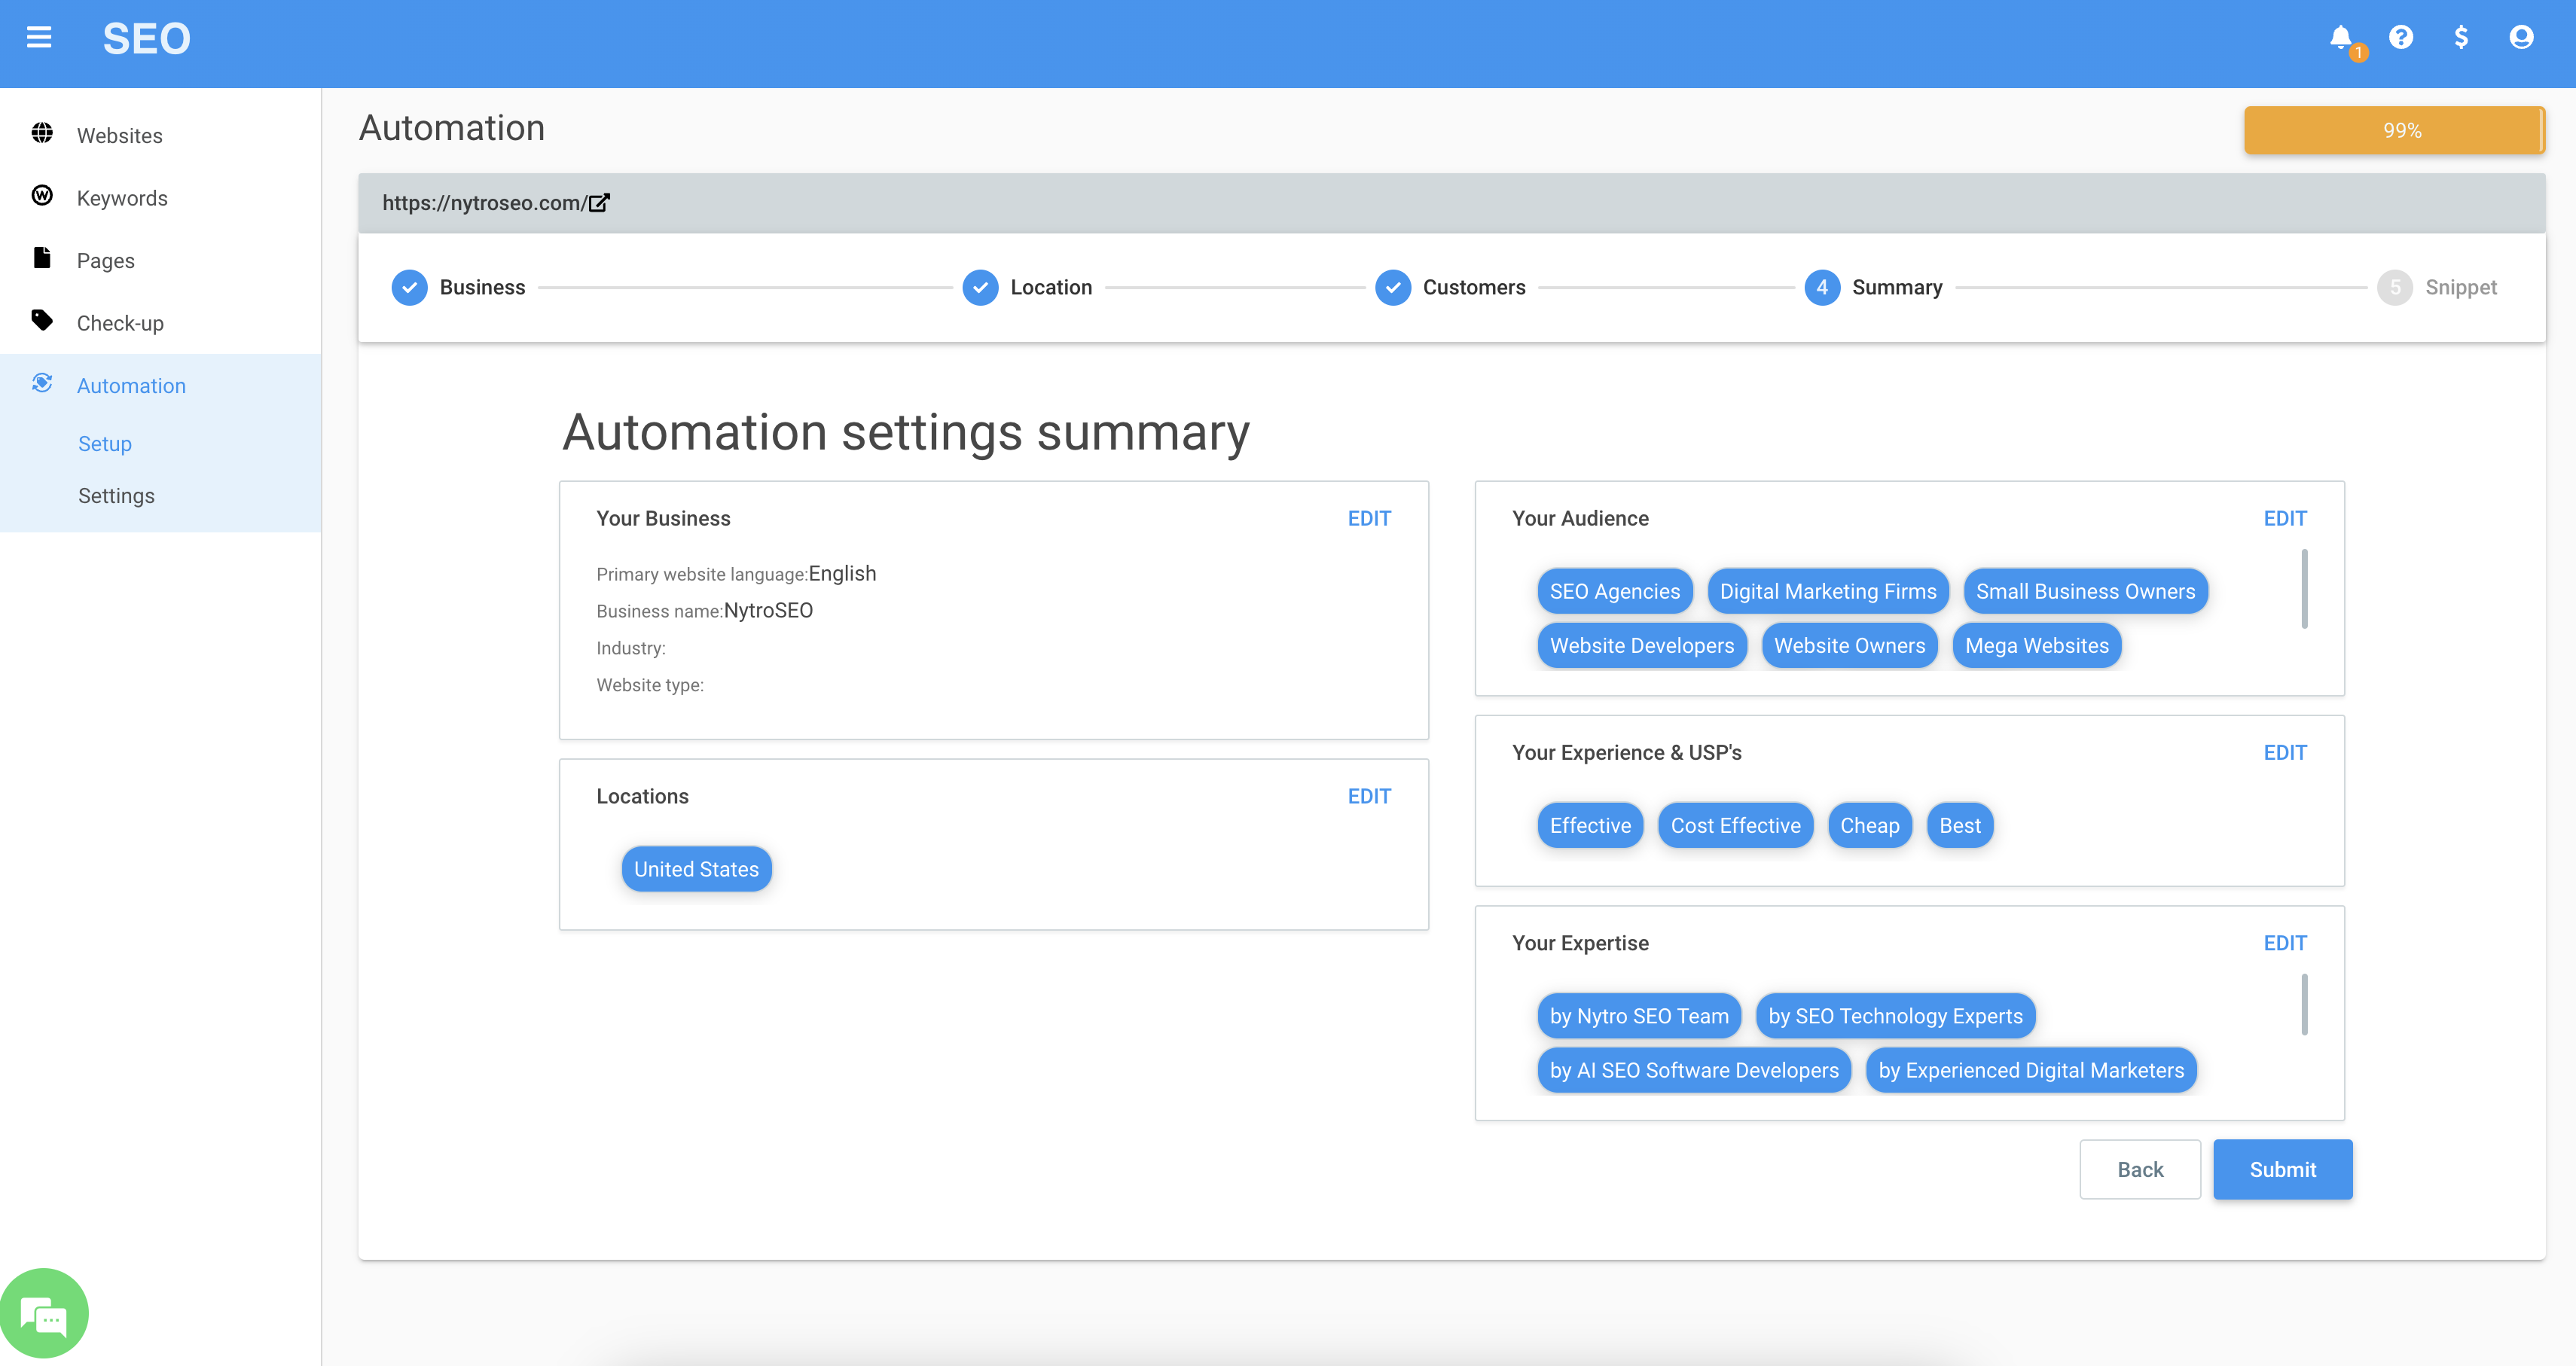
Task: Open the hamburger menu icon
Action: click(39, 38)
